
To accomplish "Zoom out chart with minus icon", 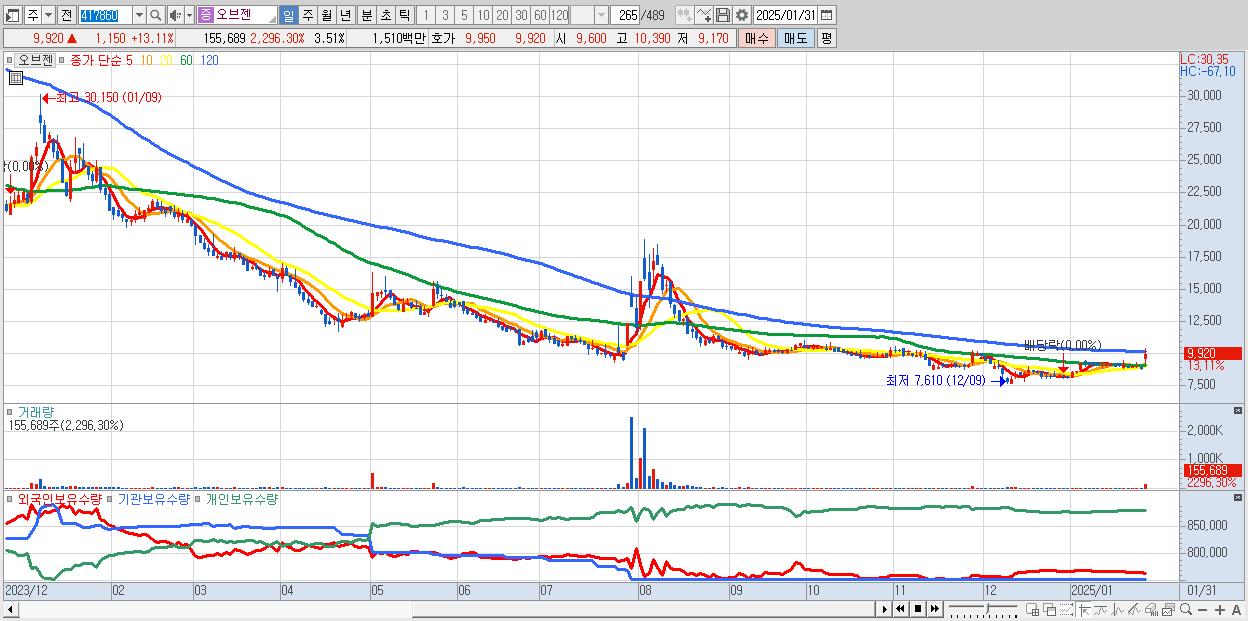I will 1202,610.
